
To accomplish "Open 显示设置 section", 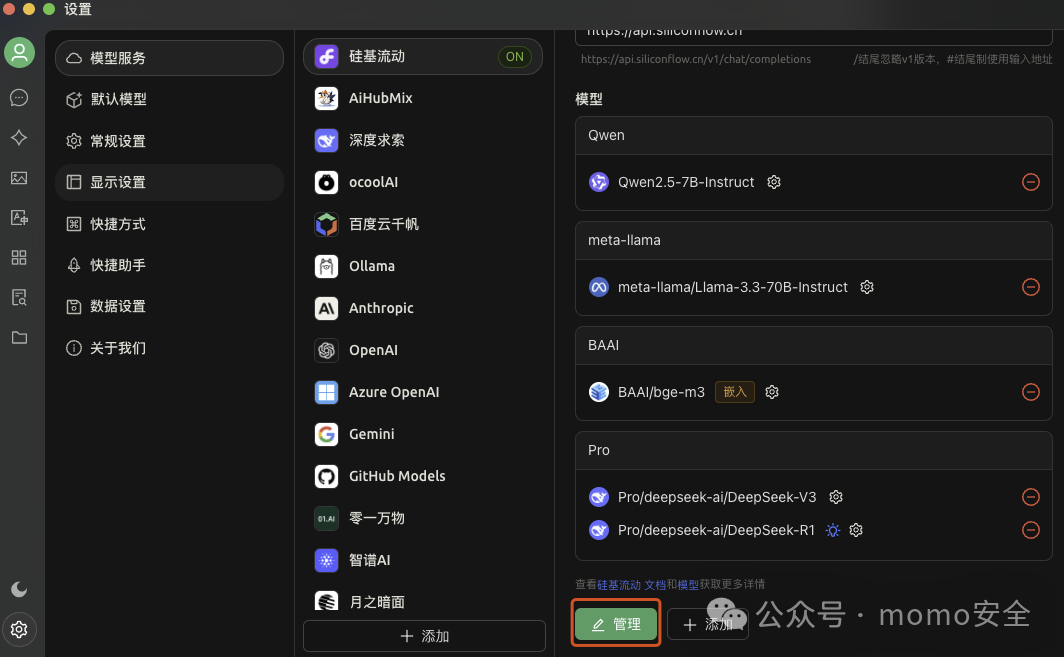I will tap(169, 182).
